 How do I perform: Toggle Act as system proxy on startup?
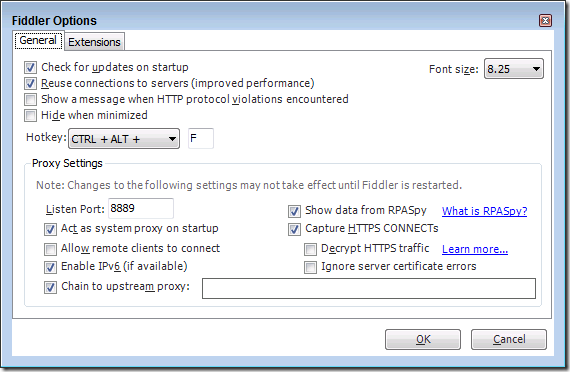point(50,229)
